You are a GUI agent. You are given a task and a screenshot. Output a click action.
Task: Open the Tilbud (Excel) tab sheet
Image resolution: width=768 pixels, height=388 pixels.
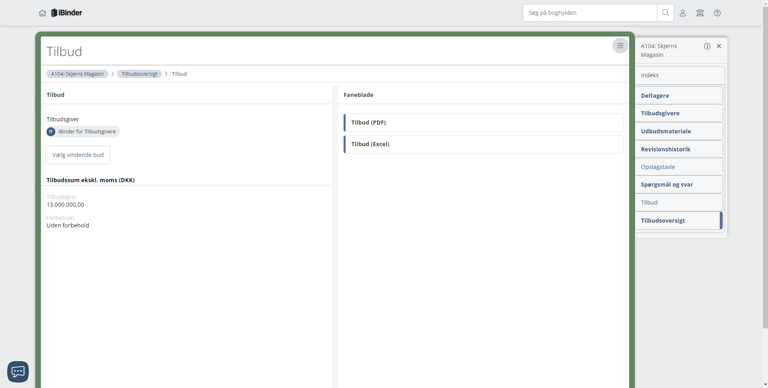point(483,144)
